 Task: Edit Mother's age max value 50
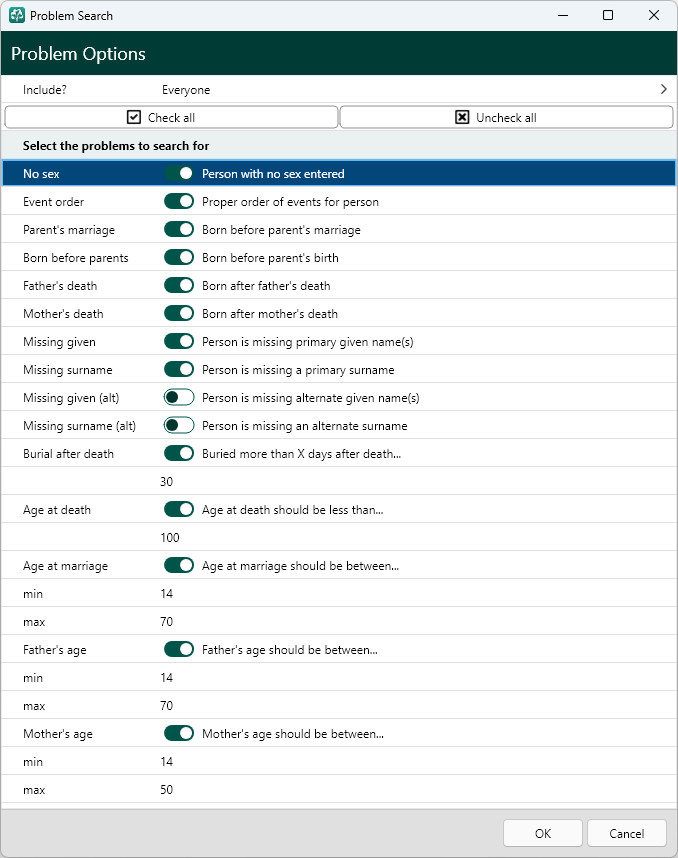point(166,790)
